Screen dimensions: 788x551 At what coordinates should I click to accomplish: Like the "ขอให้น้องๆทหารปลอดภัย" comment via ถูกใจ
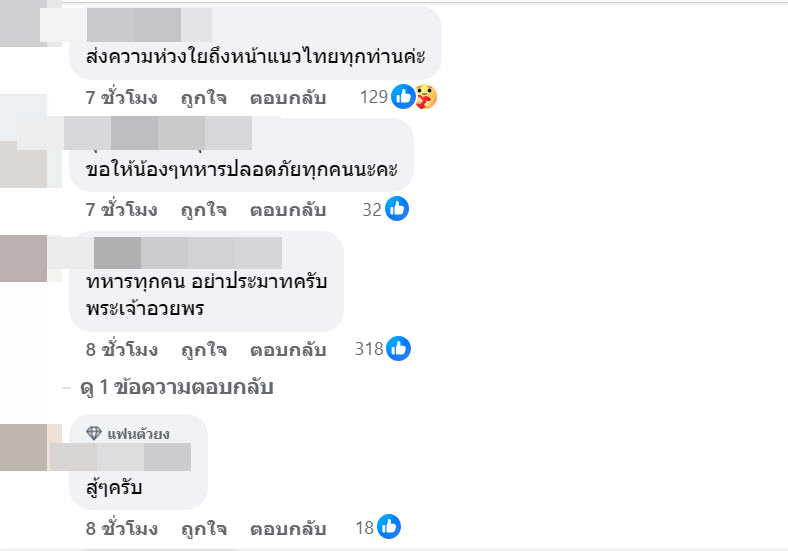pos(204,210)
